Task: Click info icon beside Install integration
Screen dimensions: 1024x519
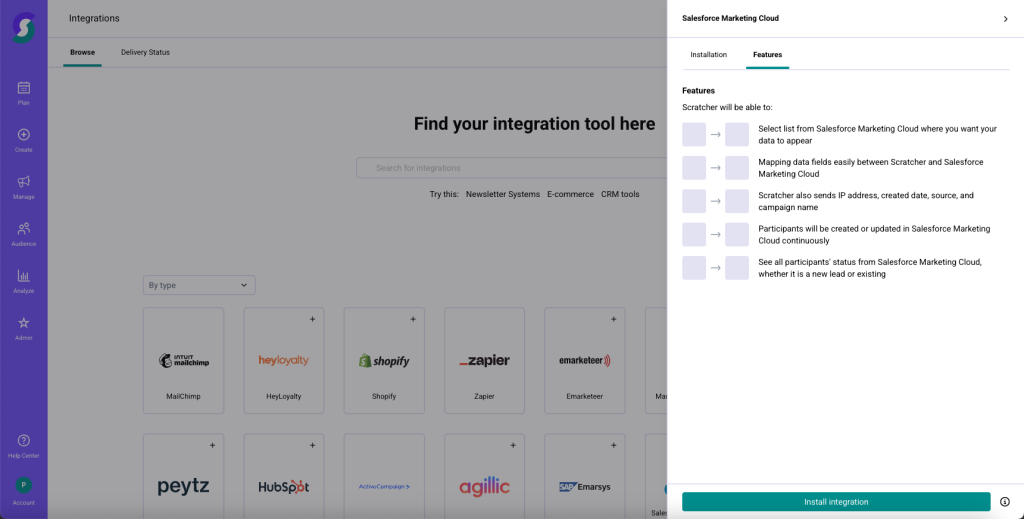Action: [x=1004, y=502]
